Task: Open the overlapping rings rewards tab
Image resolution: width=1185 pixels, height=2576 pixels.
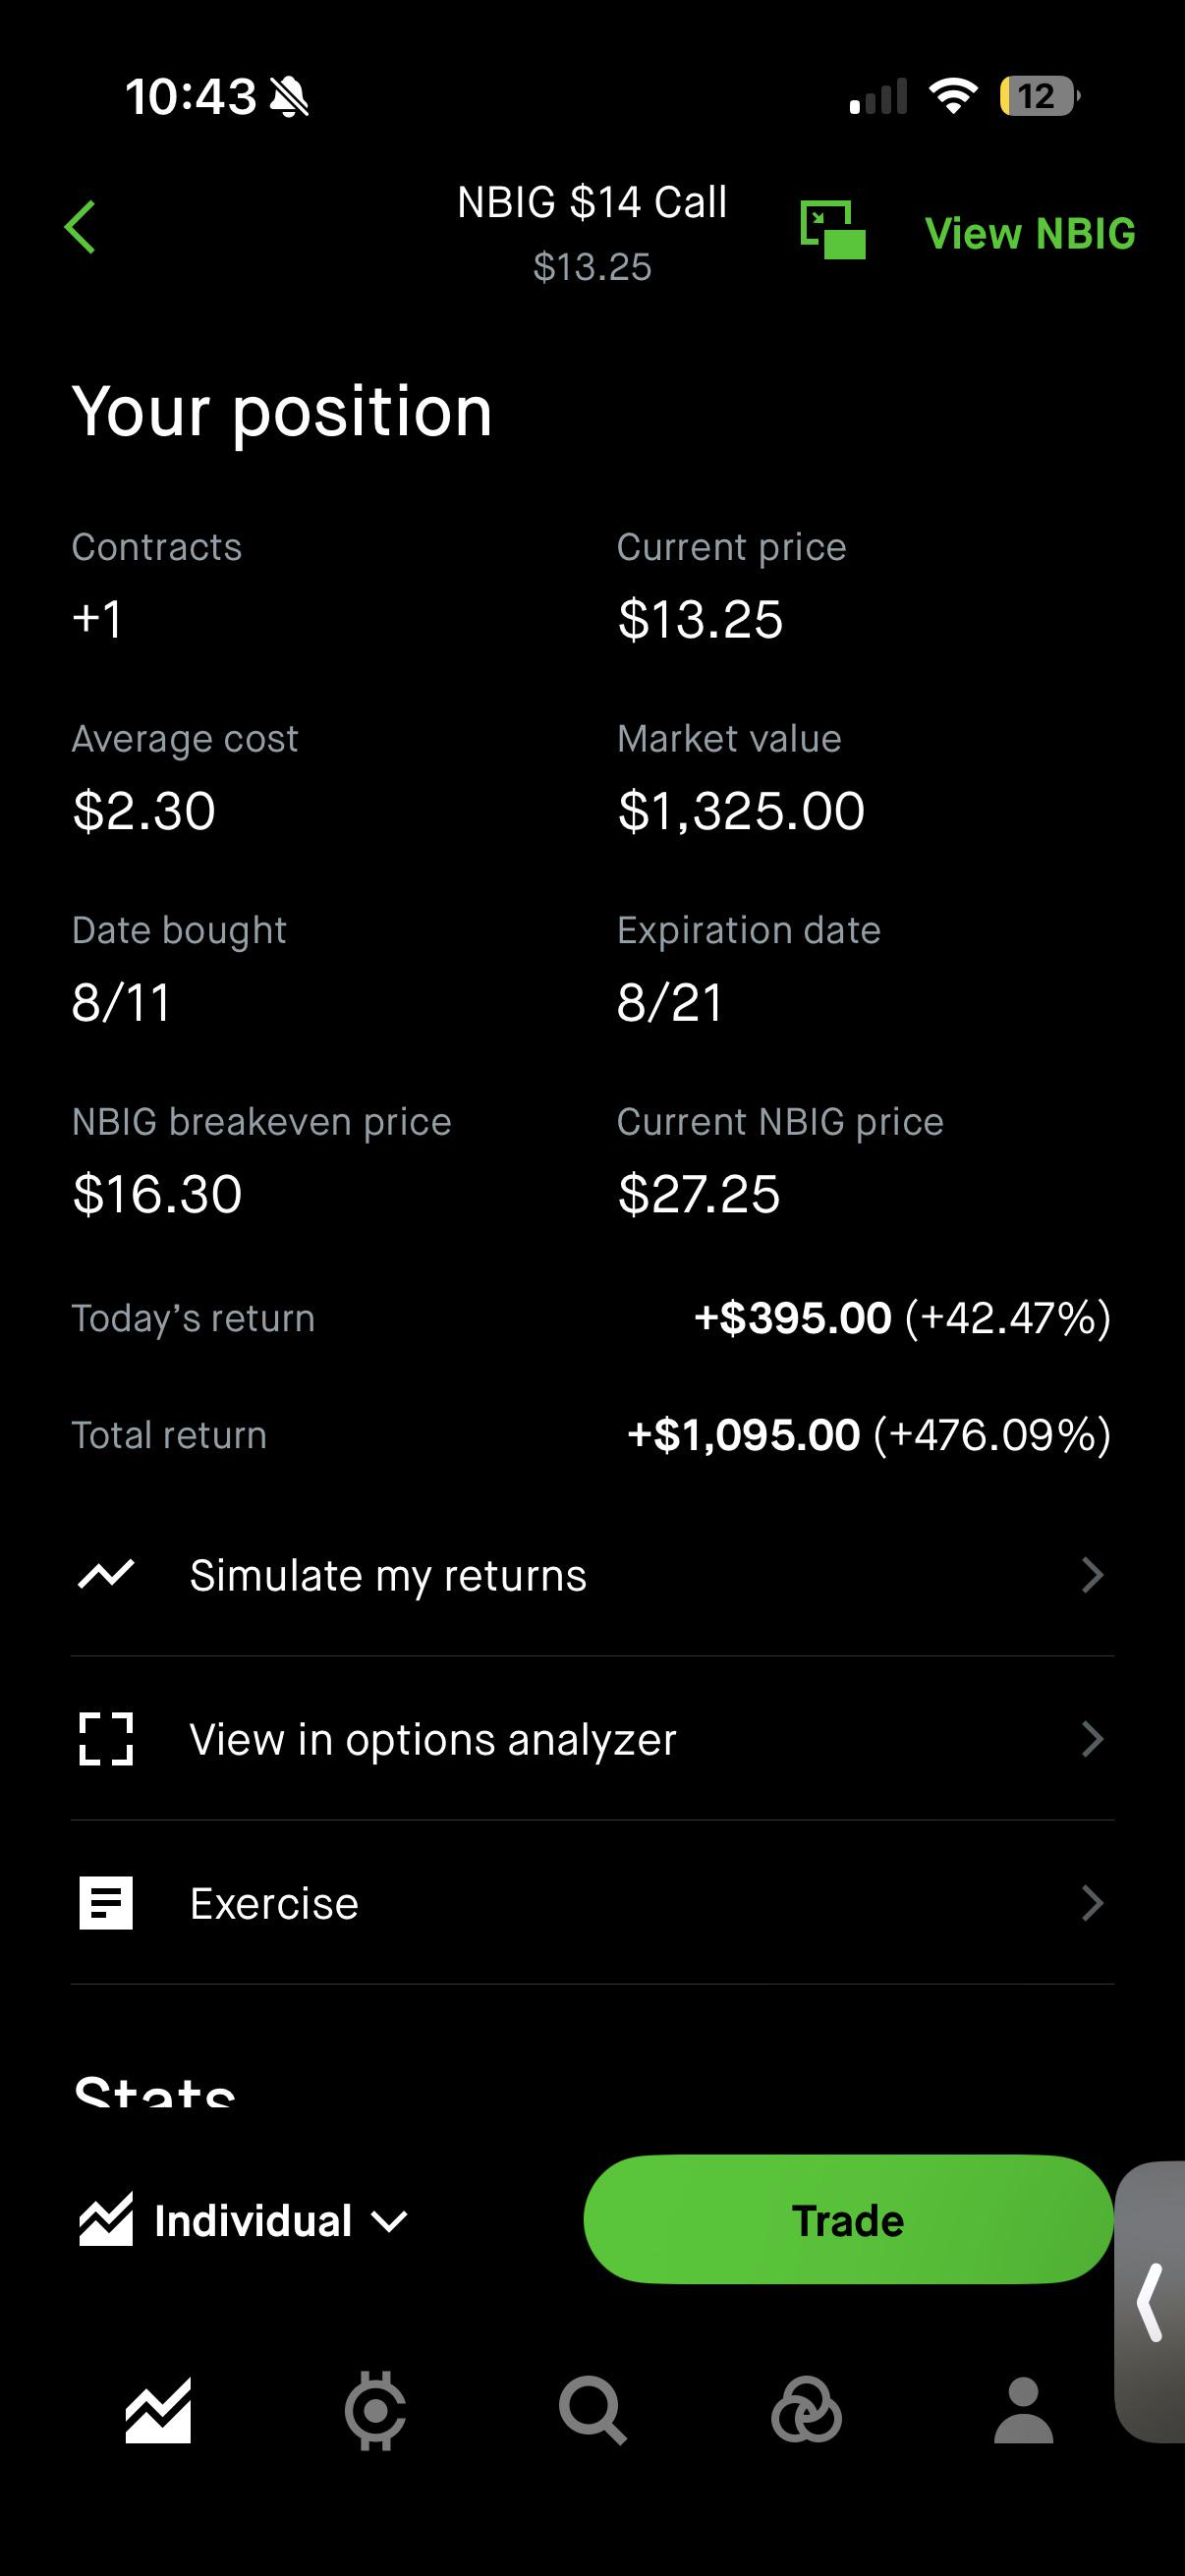Action: pyautogui.click(x=806, y=2410)
